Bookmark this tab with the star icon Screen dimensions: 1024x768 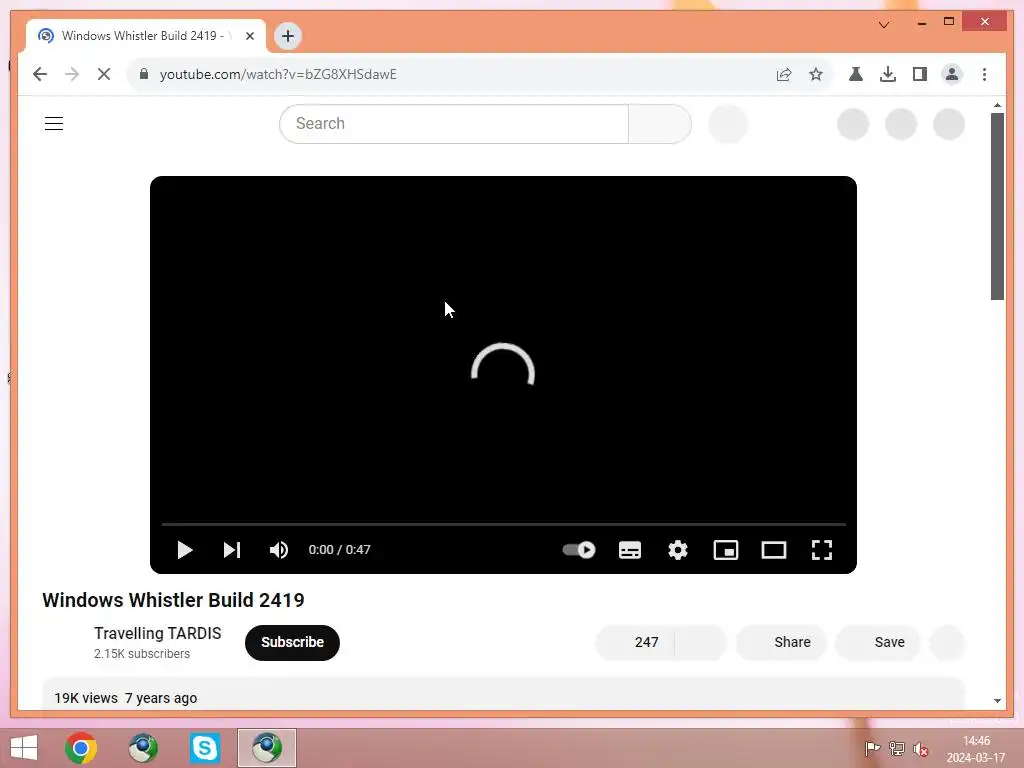pos(816,74)
